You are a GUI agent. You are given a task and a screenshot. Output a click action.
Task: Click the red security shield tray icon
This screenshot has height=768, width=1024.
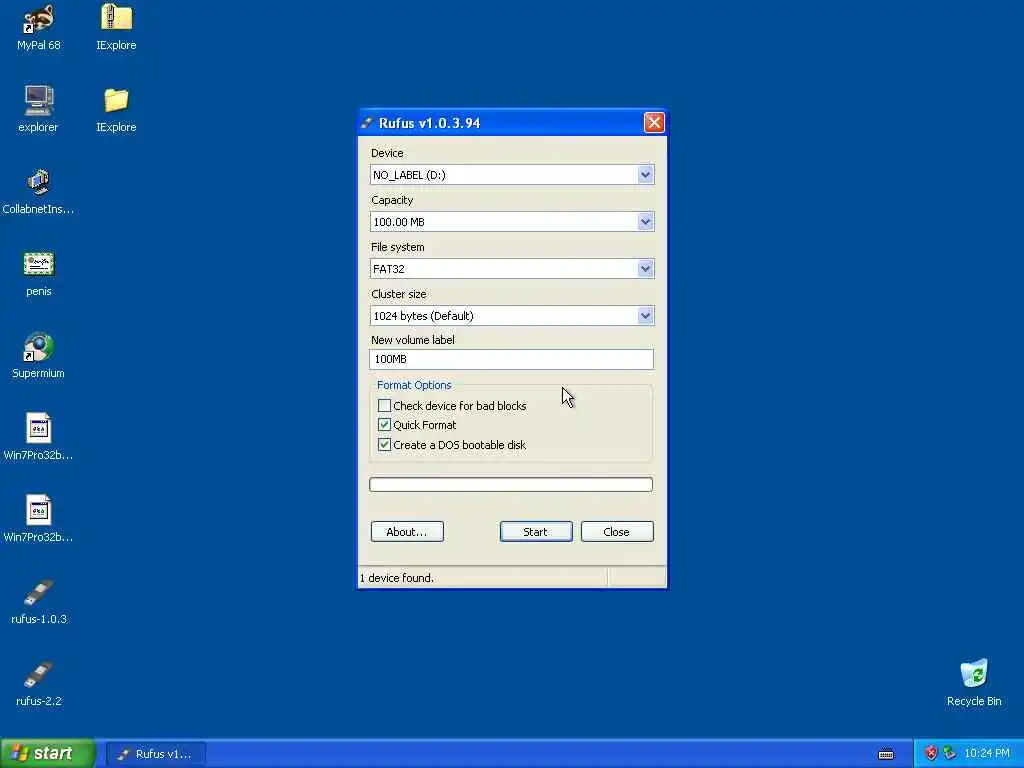pos(931,754)
